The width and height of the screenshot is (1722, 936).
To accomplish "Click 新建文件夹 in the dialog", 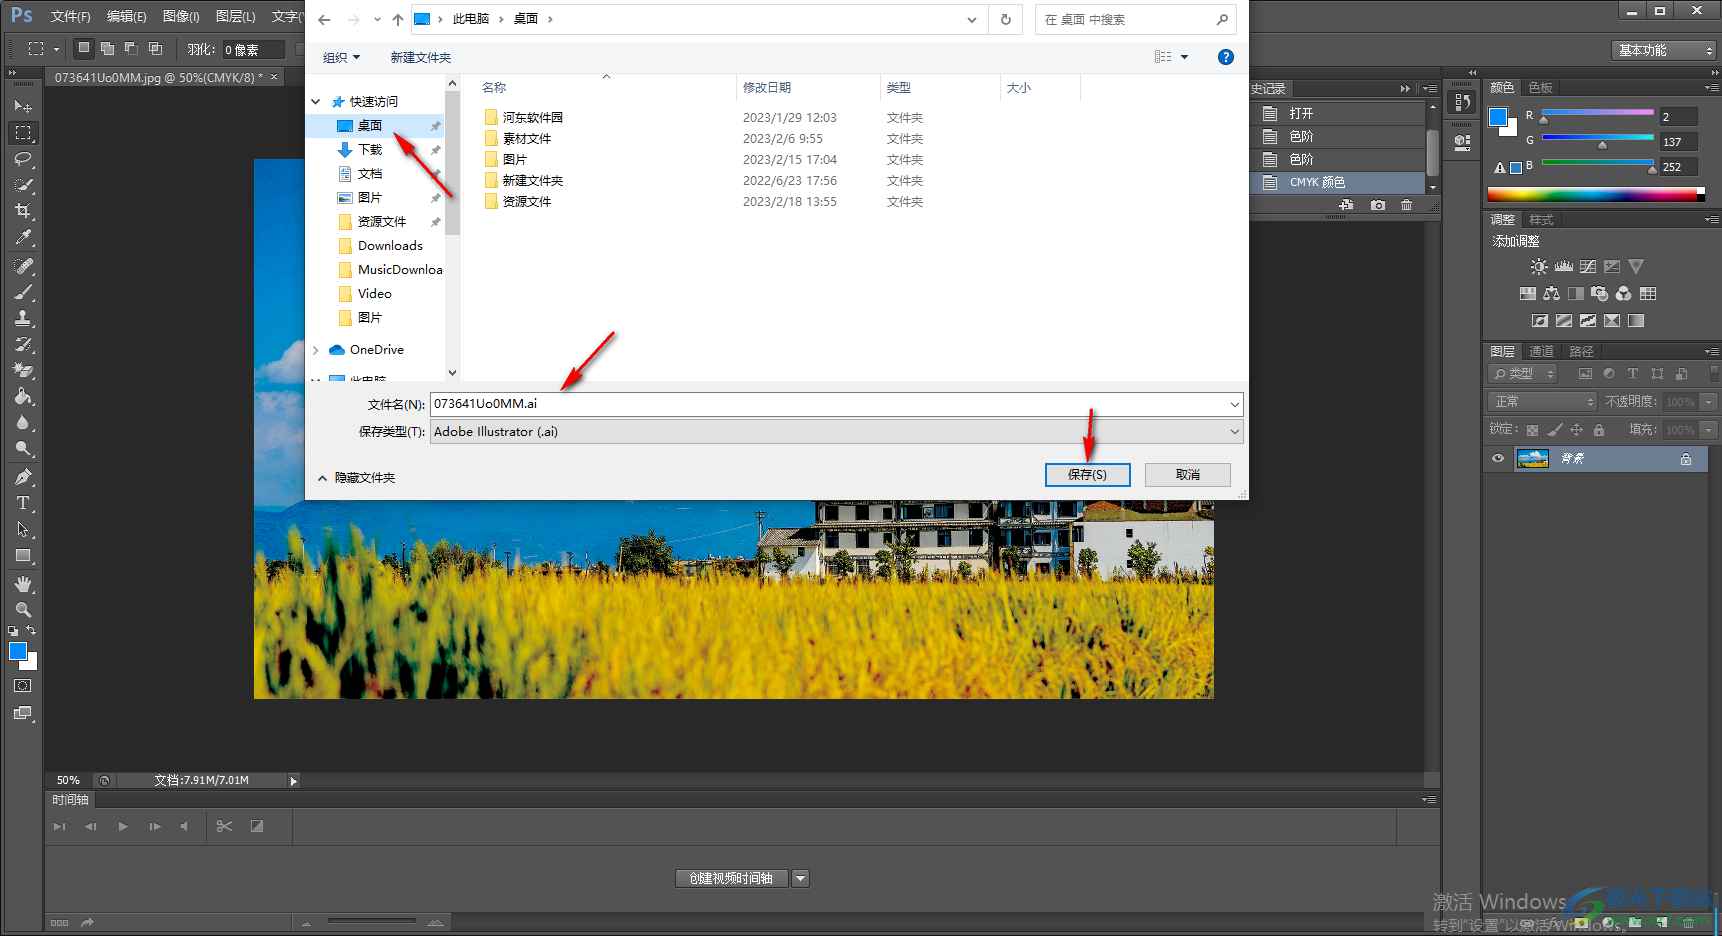I will tap(421, 58).
